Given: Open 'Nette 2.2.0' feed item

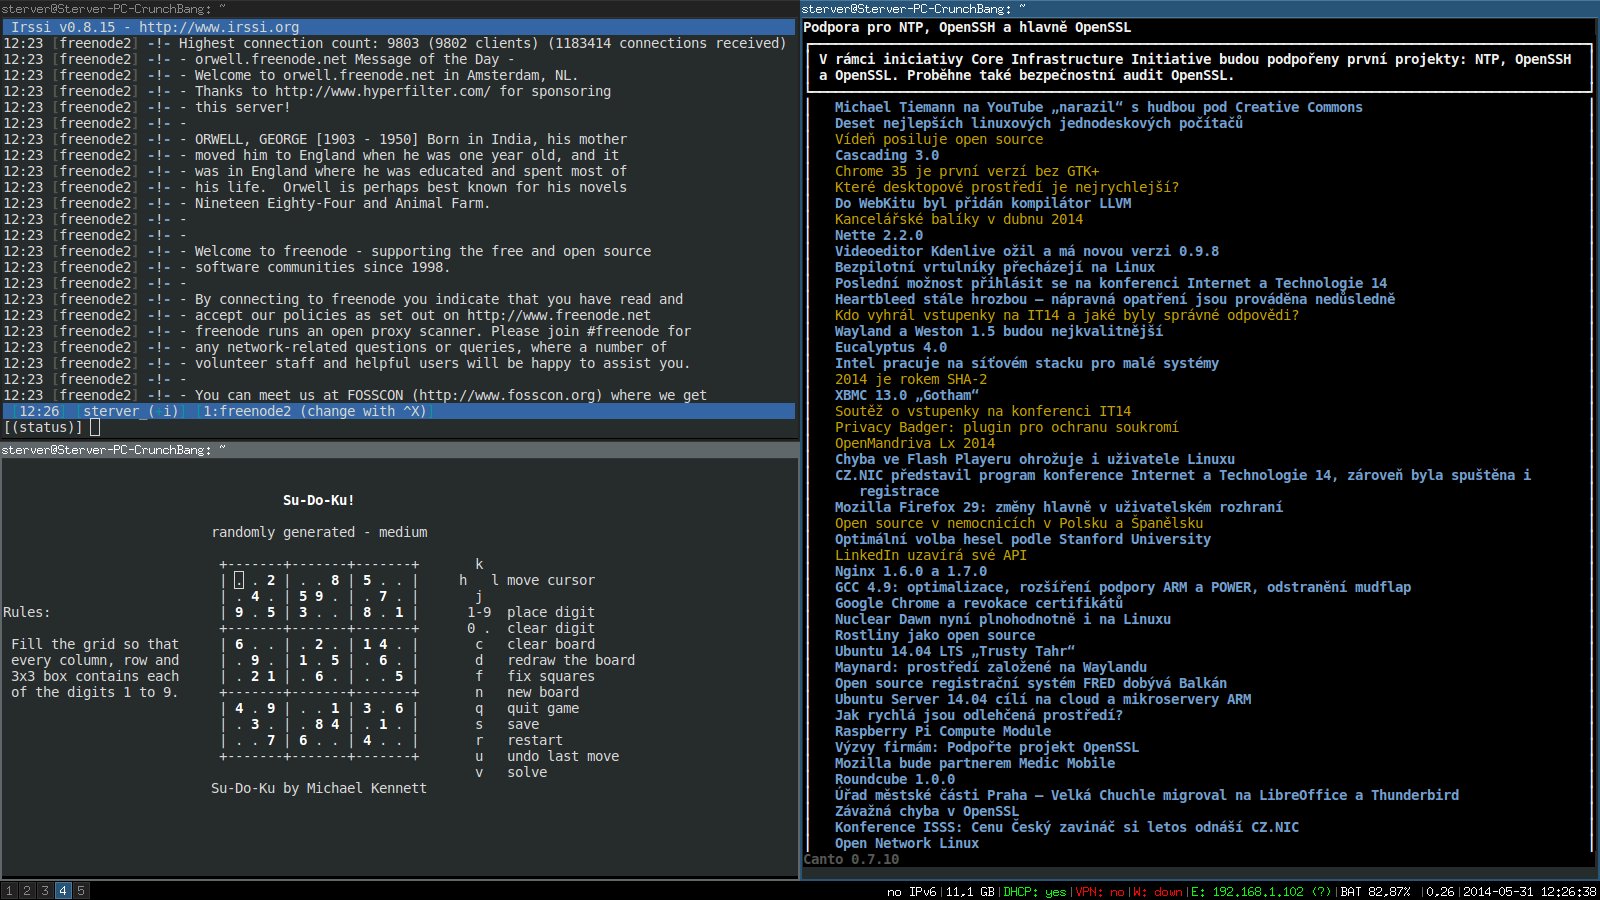Looking at the screenshot, I should (x=879, y=235).
